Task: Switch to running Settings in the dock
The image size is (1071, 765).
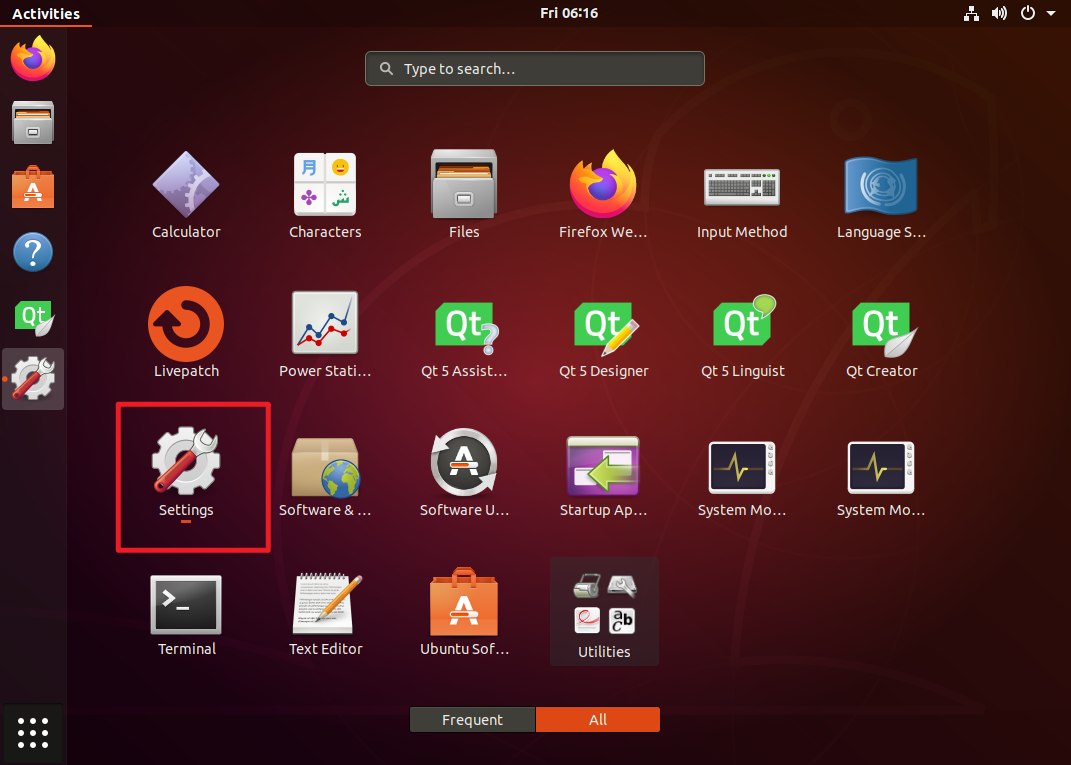Action: click(33, 379)
